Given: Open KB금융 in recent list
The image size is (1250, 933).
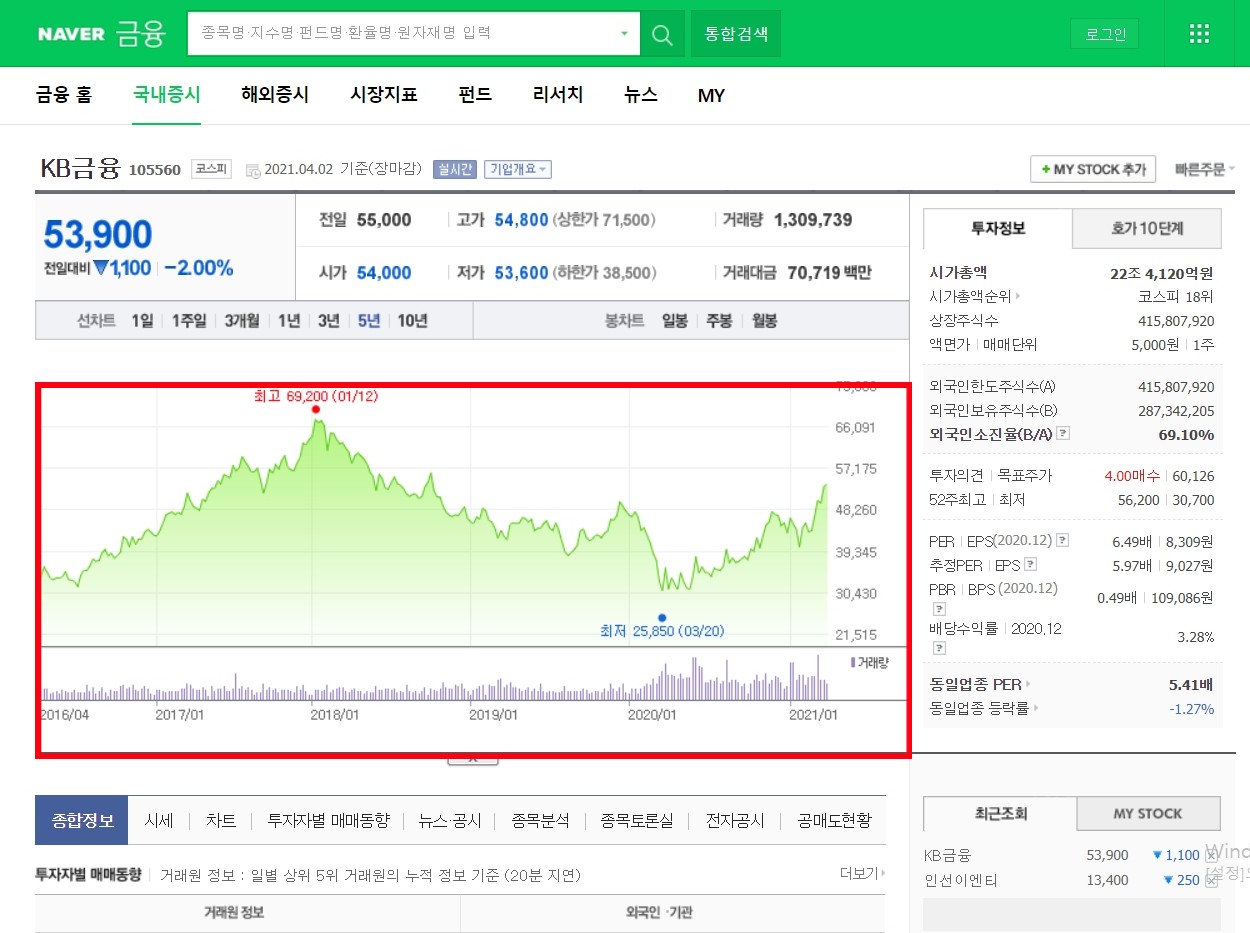Looking at the screenshot, I should pyautogui.click(x=947, y=855).
